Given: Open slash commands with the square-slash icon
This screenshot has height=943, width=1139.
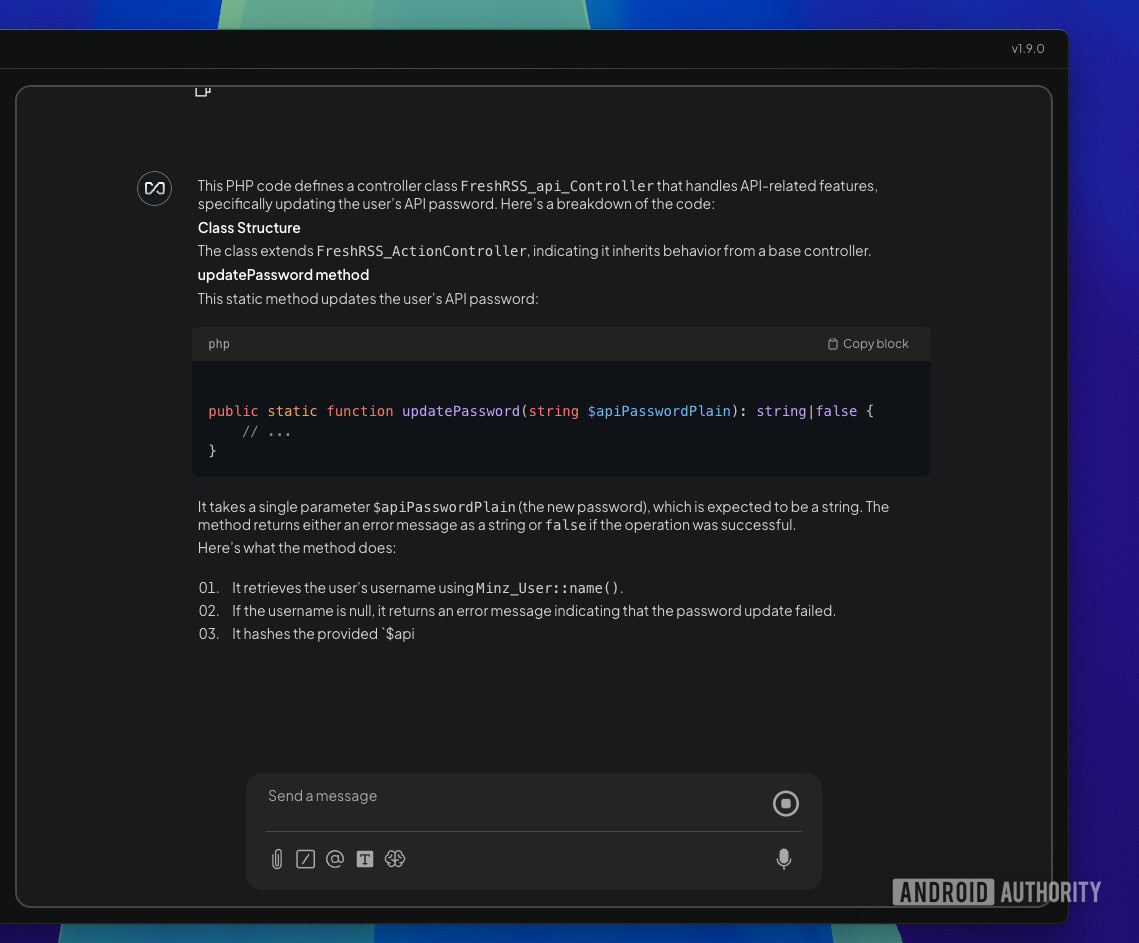Looking at the screenshot, I should tap(306, 859).
